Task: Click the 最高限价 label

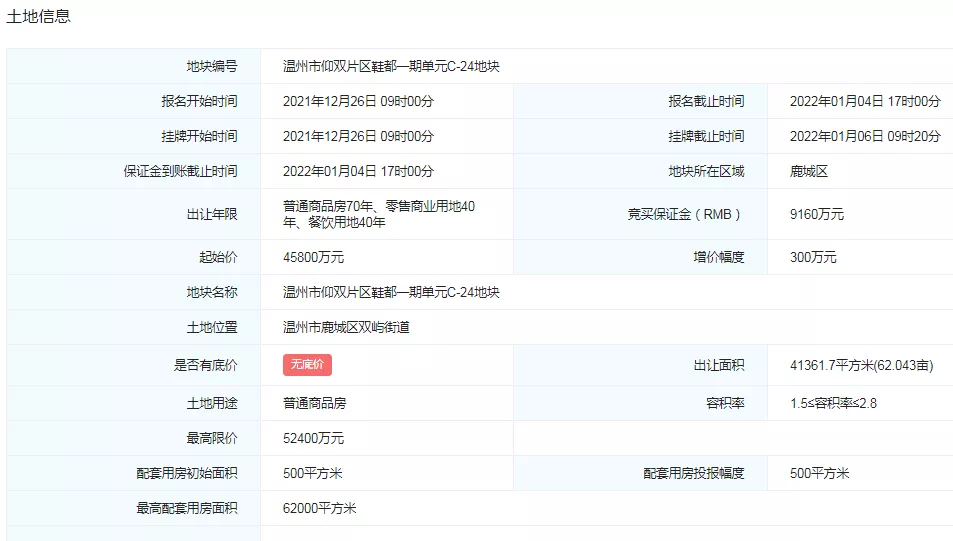Action: point(212,438)
